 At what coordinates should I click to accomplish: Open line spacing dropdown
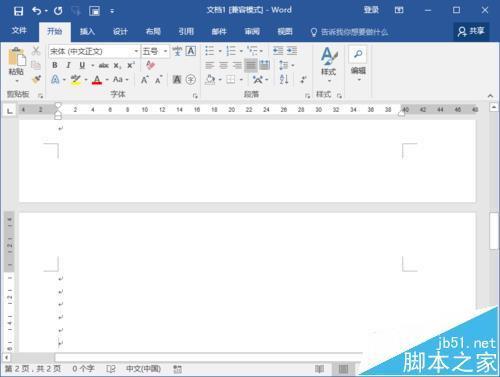coord(287,65)
